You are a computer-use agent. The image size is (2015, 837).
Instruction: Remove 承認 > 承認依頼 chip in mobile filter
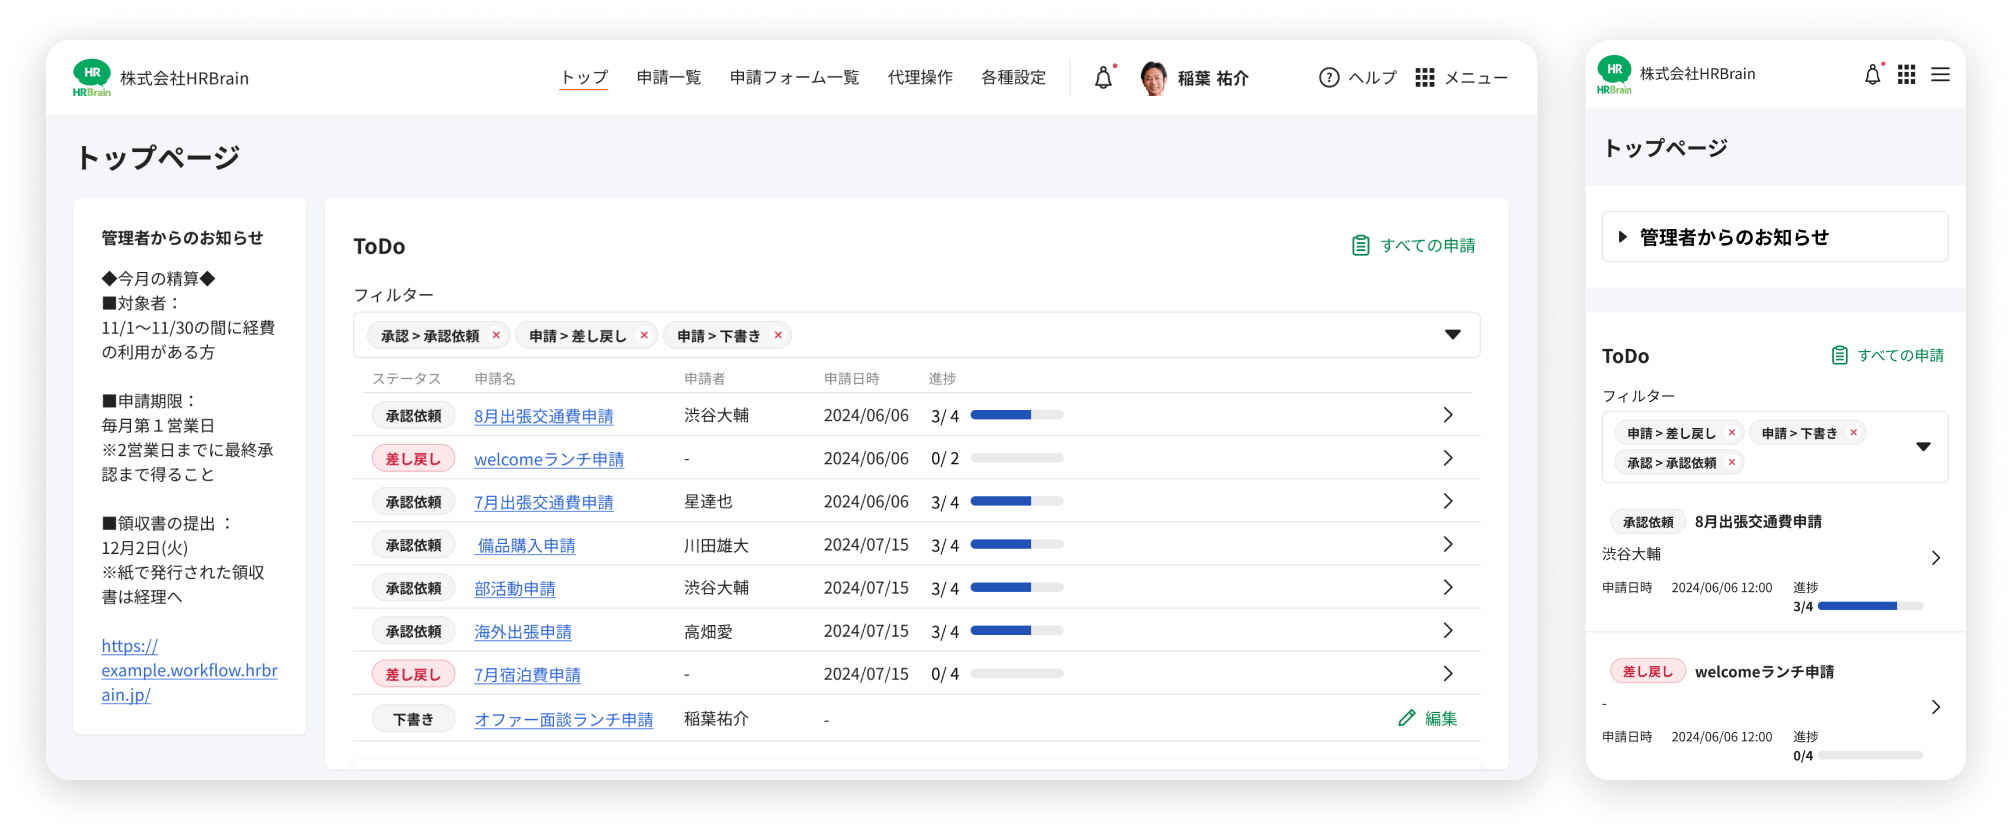(1732, 462)
